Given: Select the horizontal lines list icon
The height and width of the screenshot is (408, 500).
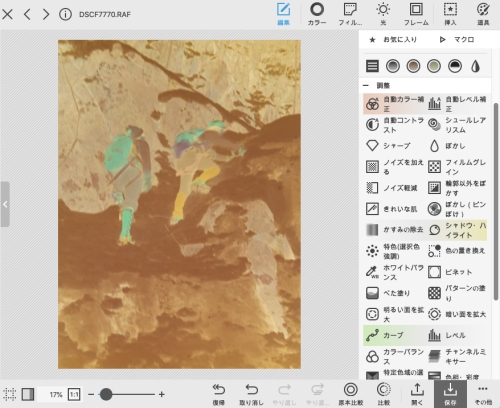Looking at the screenshot, I should pyautogui.click(x=372, y=66).
